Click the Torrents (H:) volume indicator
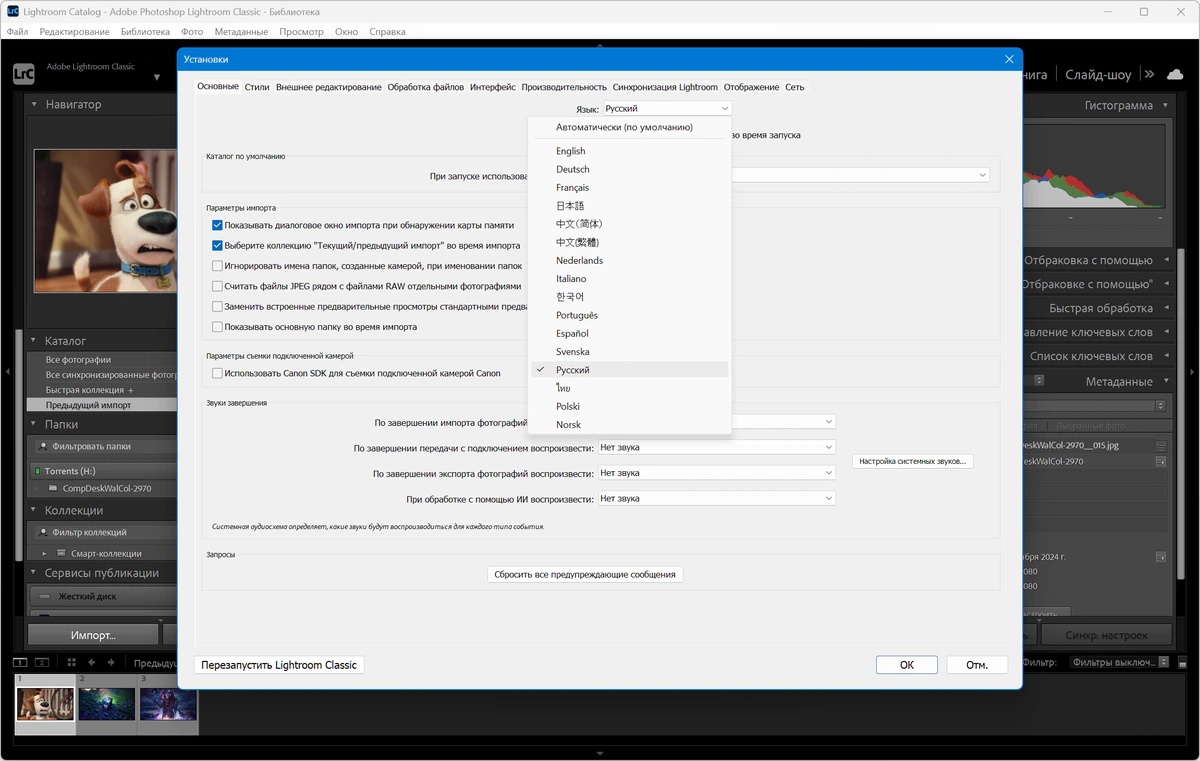Viewport: 1200px width, 761px height. [37, 471]
